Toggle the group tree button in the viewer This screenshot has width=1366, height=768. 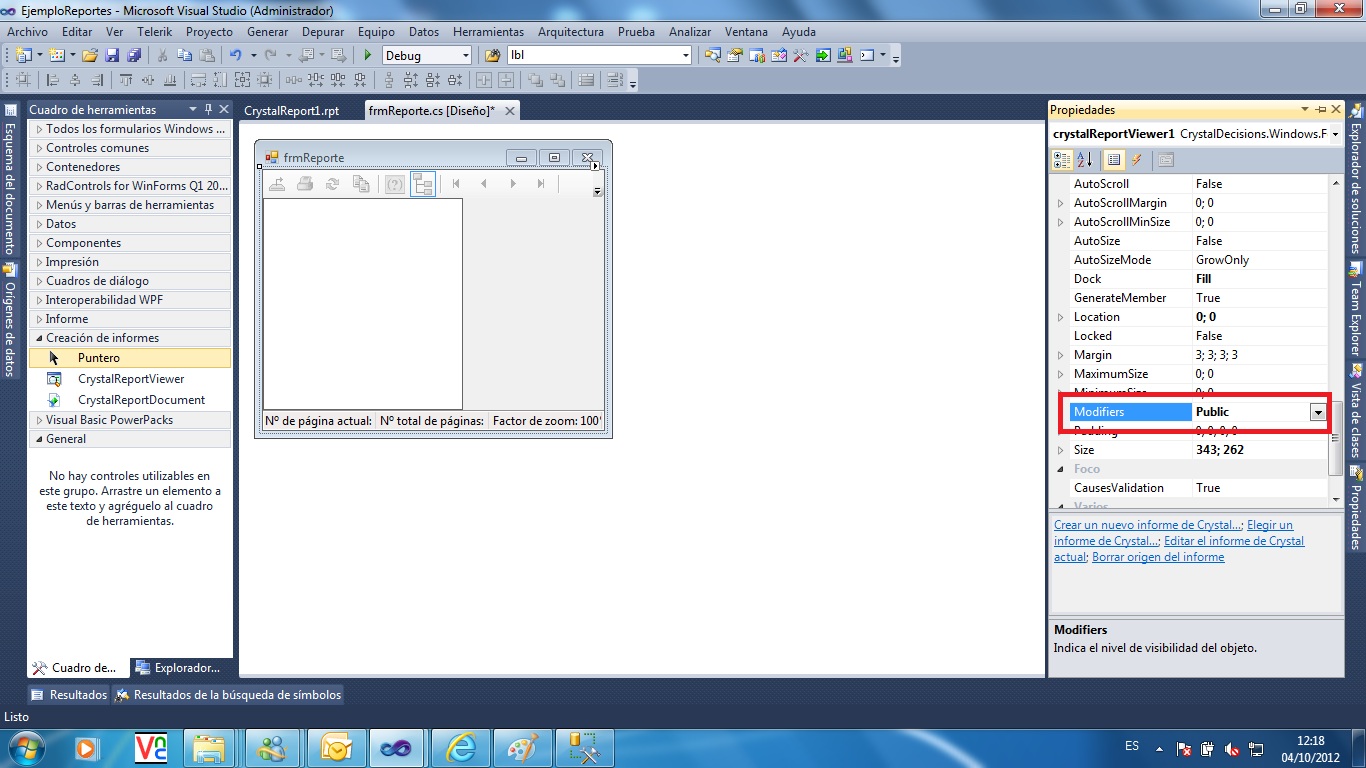(423, 184)
